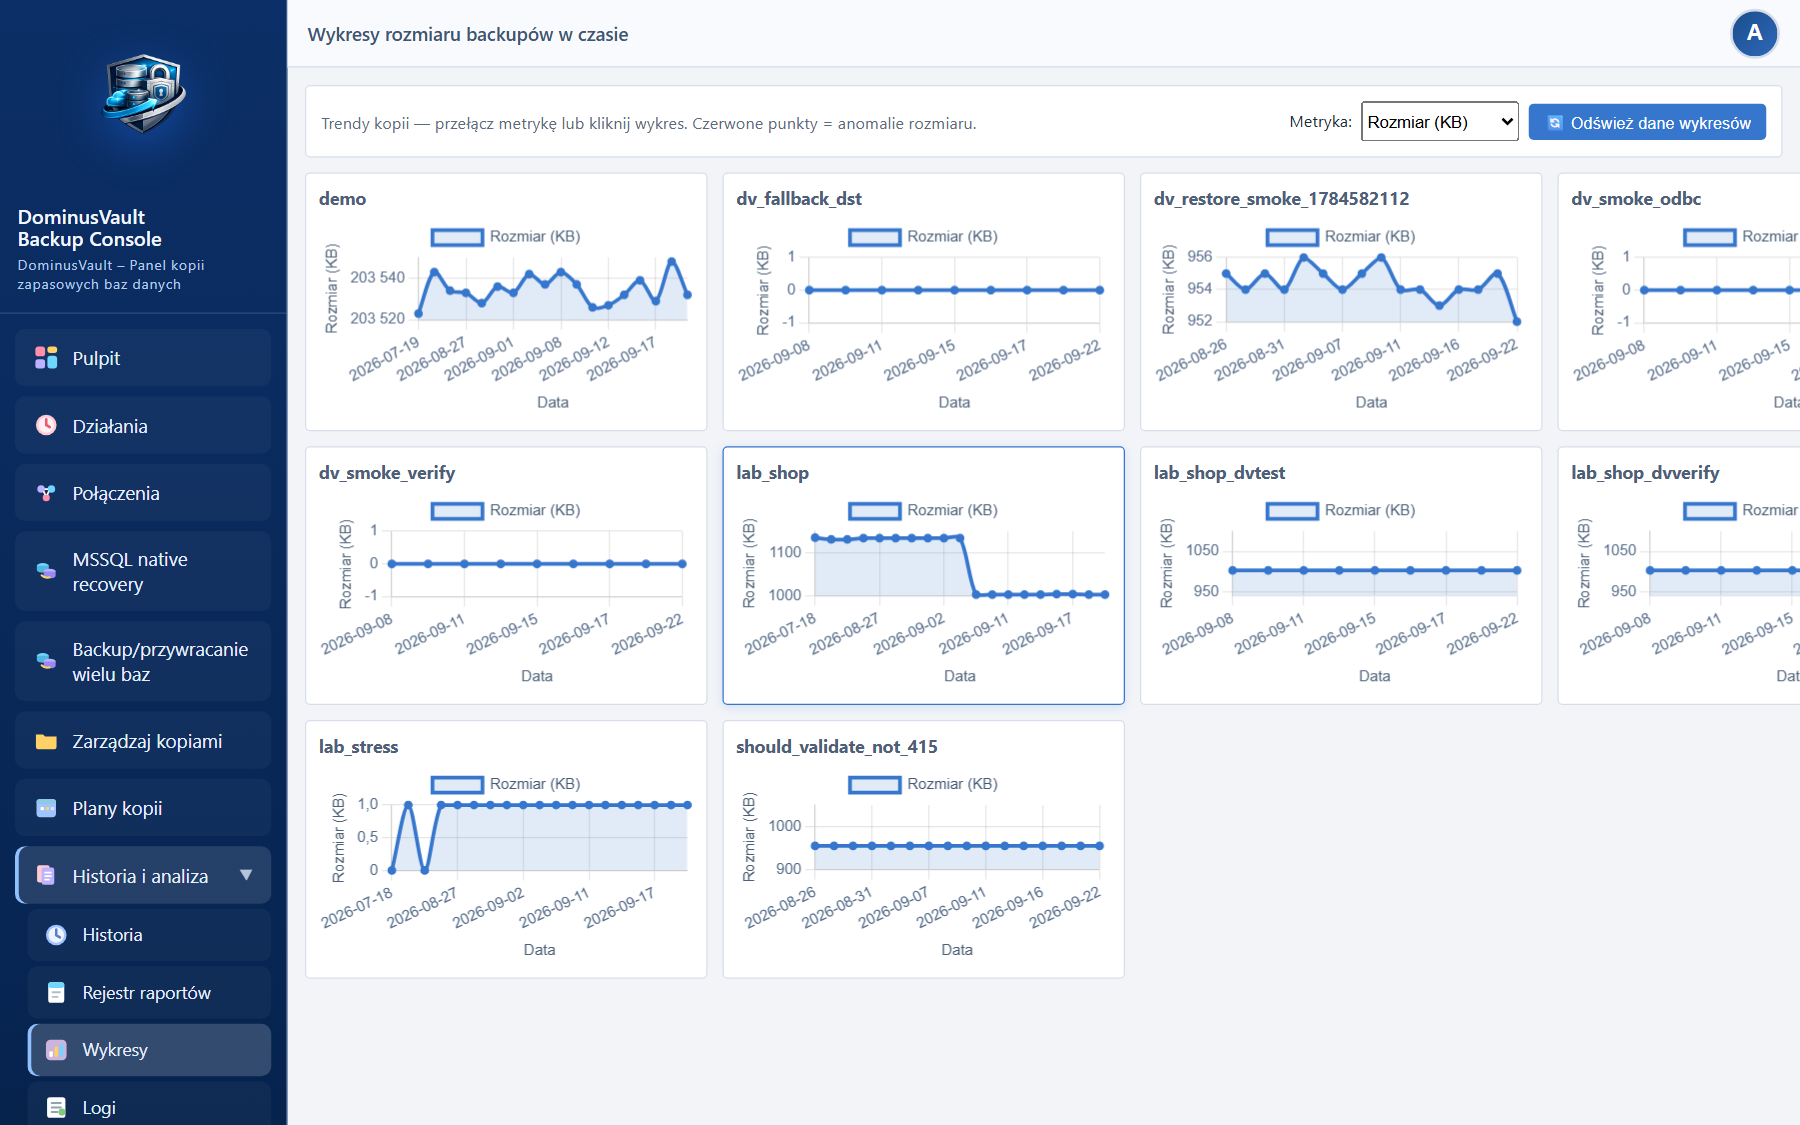Select Zarządzaj kopiami menu item

point(143,741)
